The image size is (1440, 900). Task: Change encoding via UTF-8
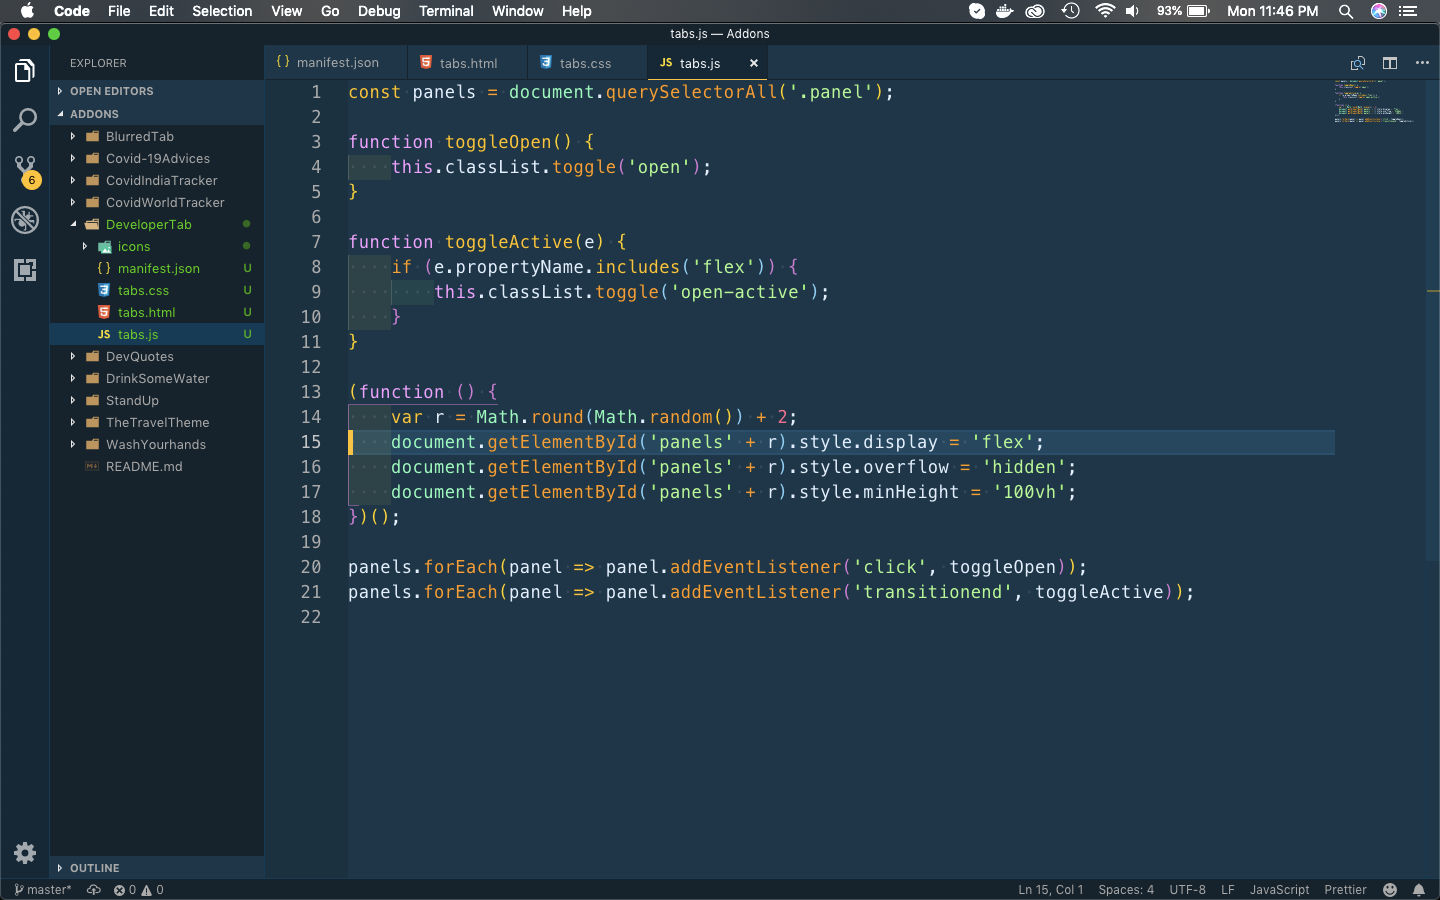(1188, 890)
